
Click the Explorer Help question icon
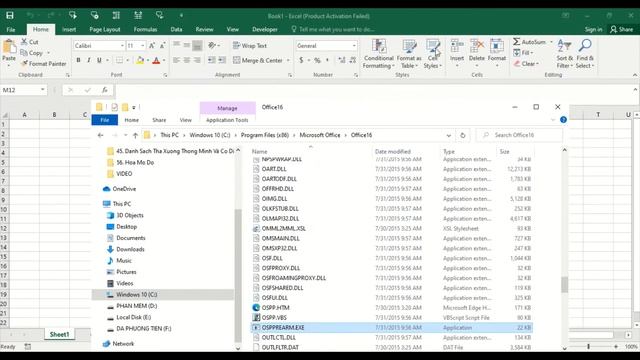pyautogui.click(x=563, y=120)
